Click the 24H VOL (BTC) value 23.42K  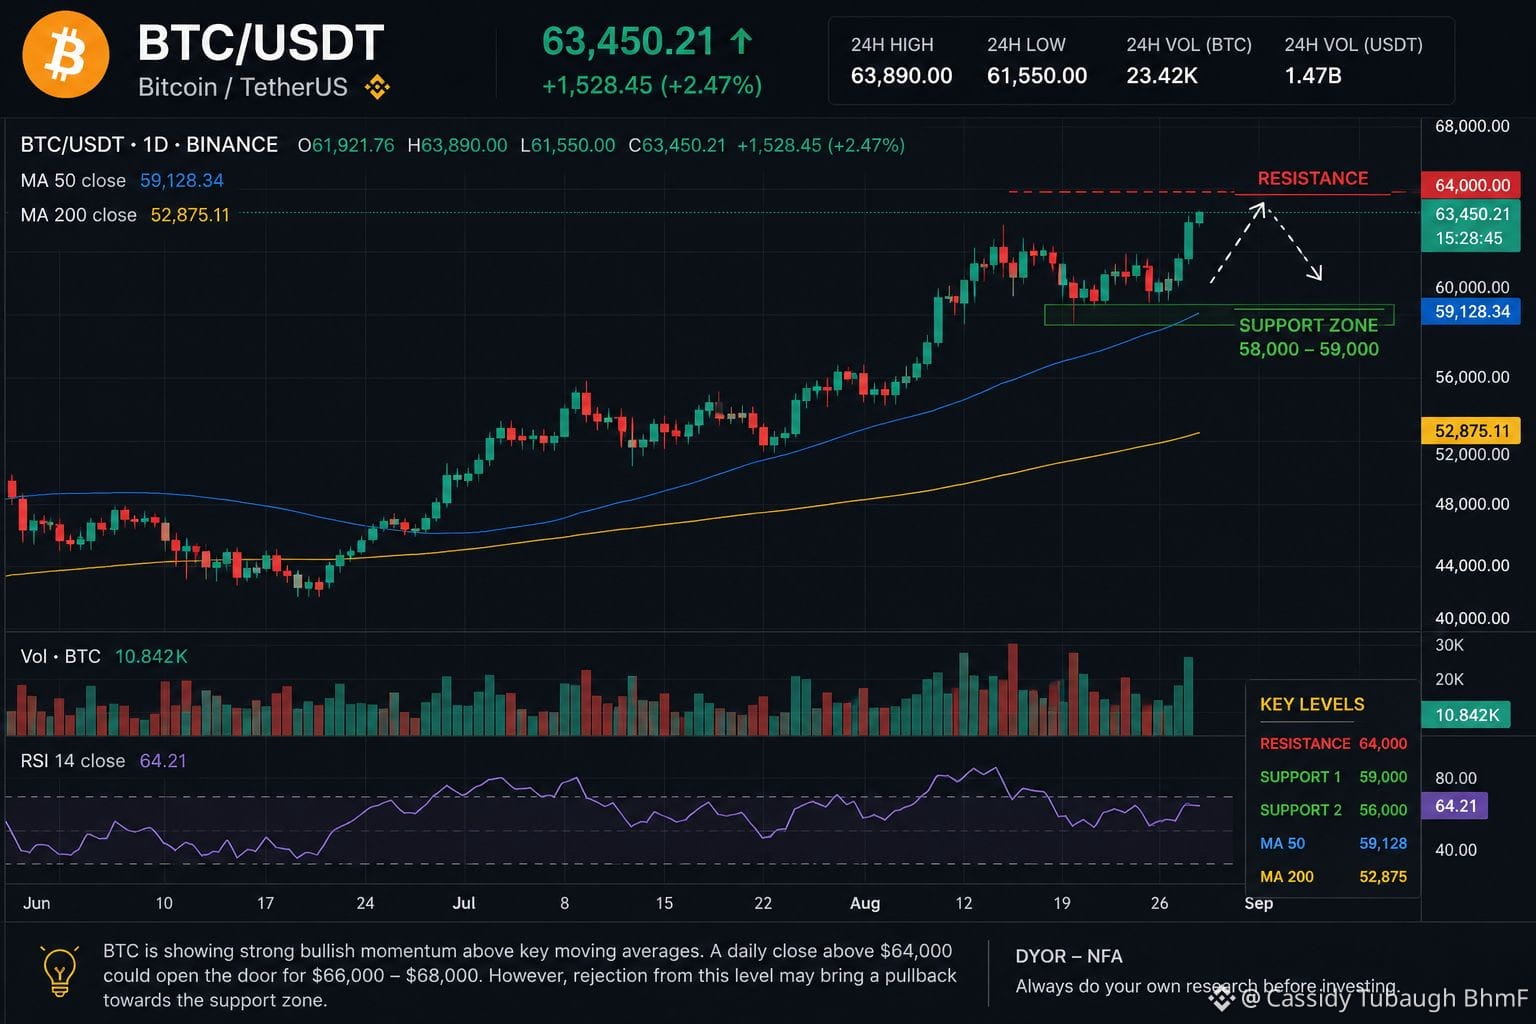(x=1162, y=76)
